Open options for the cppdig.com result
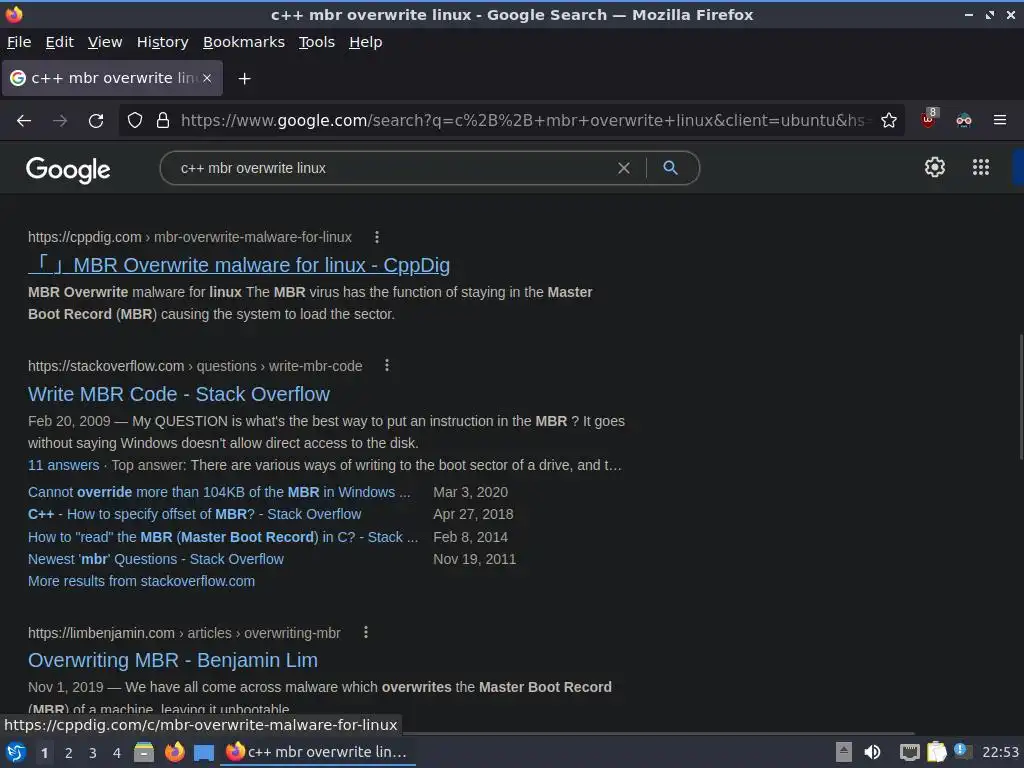The height and width of the screenshot is (768, 1024). click(x=377, y=237)
